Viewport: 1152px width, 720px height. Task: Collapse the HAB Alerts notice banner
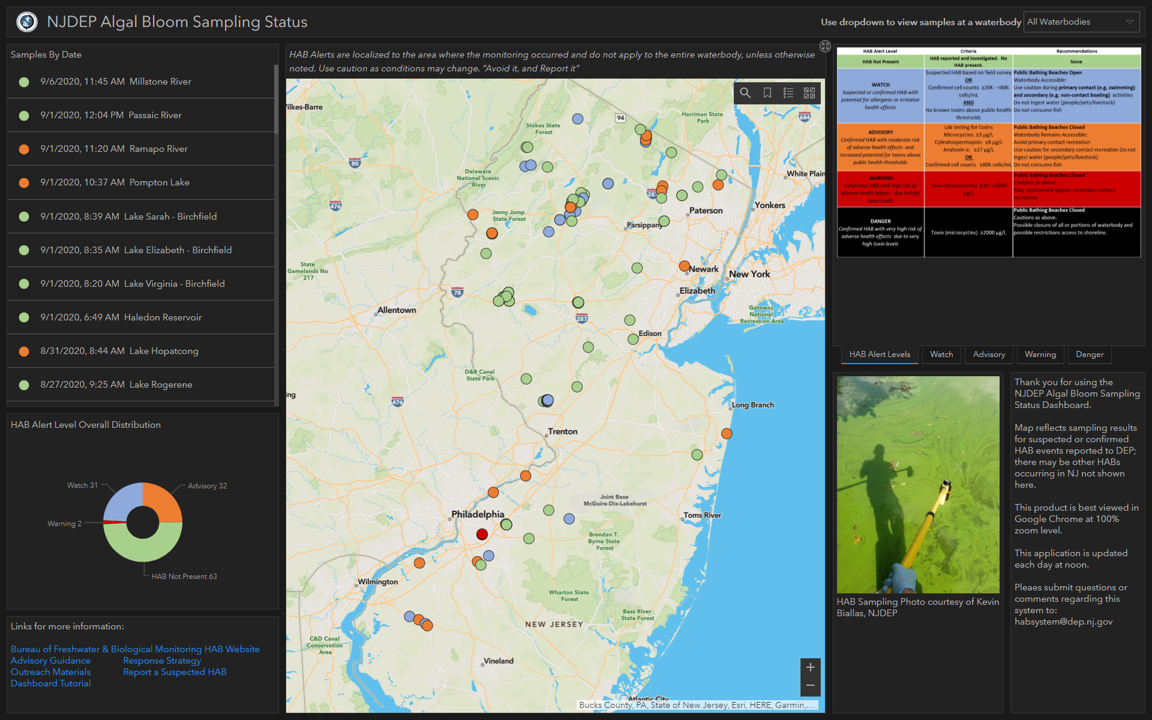click(824, 46)
